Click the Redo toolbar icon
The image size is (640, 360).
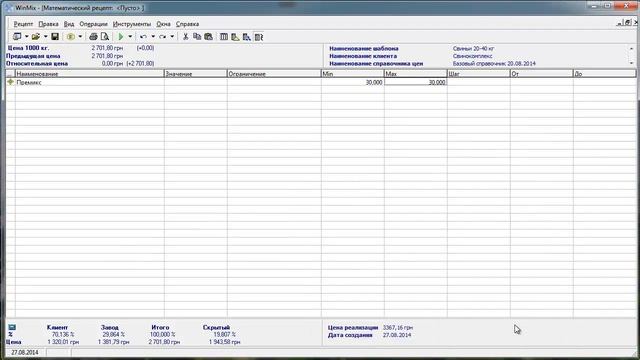point(162,37)
